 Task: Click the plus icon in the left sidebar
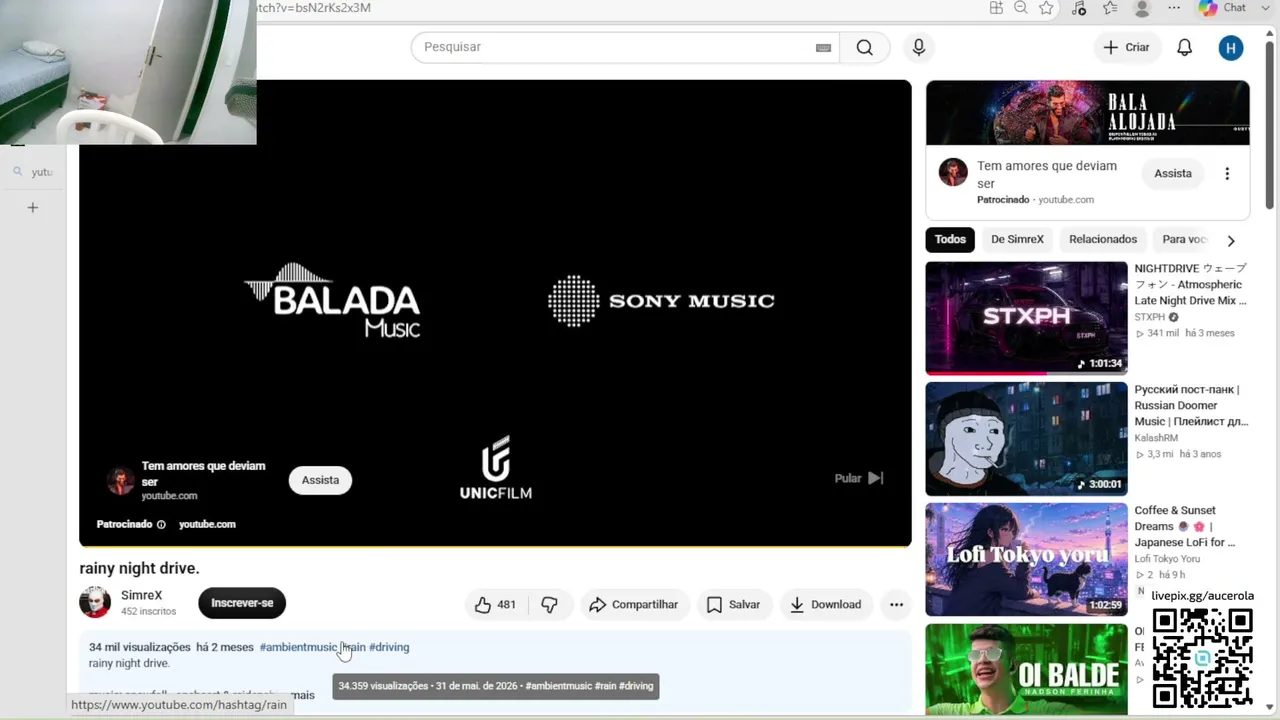[x=33, y=208]
